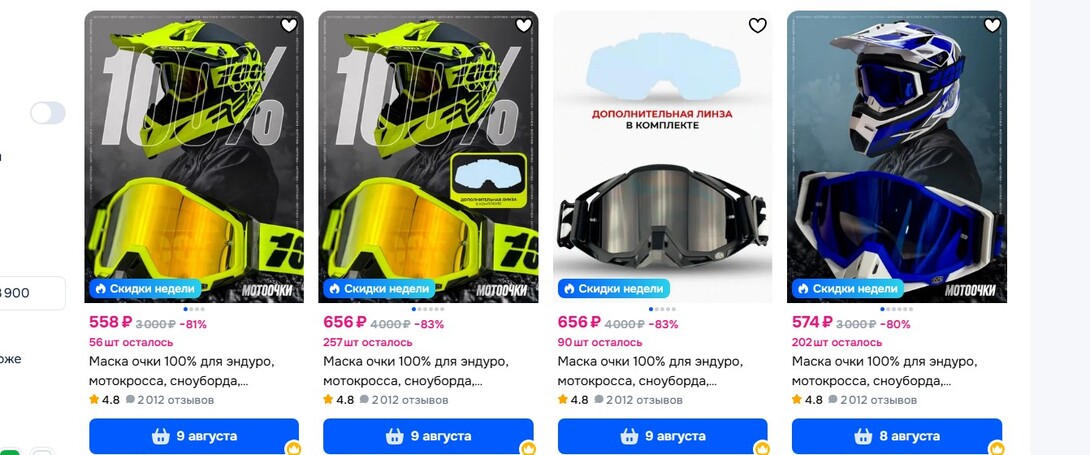This screenshot has width=1090, height=455.
Task: Click 'Скидки недели' badge on first card
Action: [x=145, y=288]
